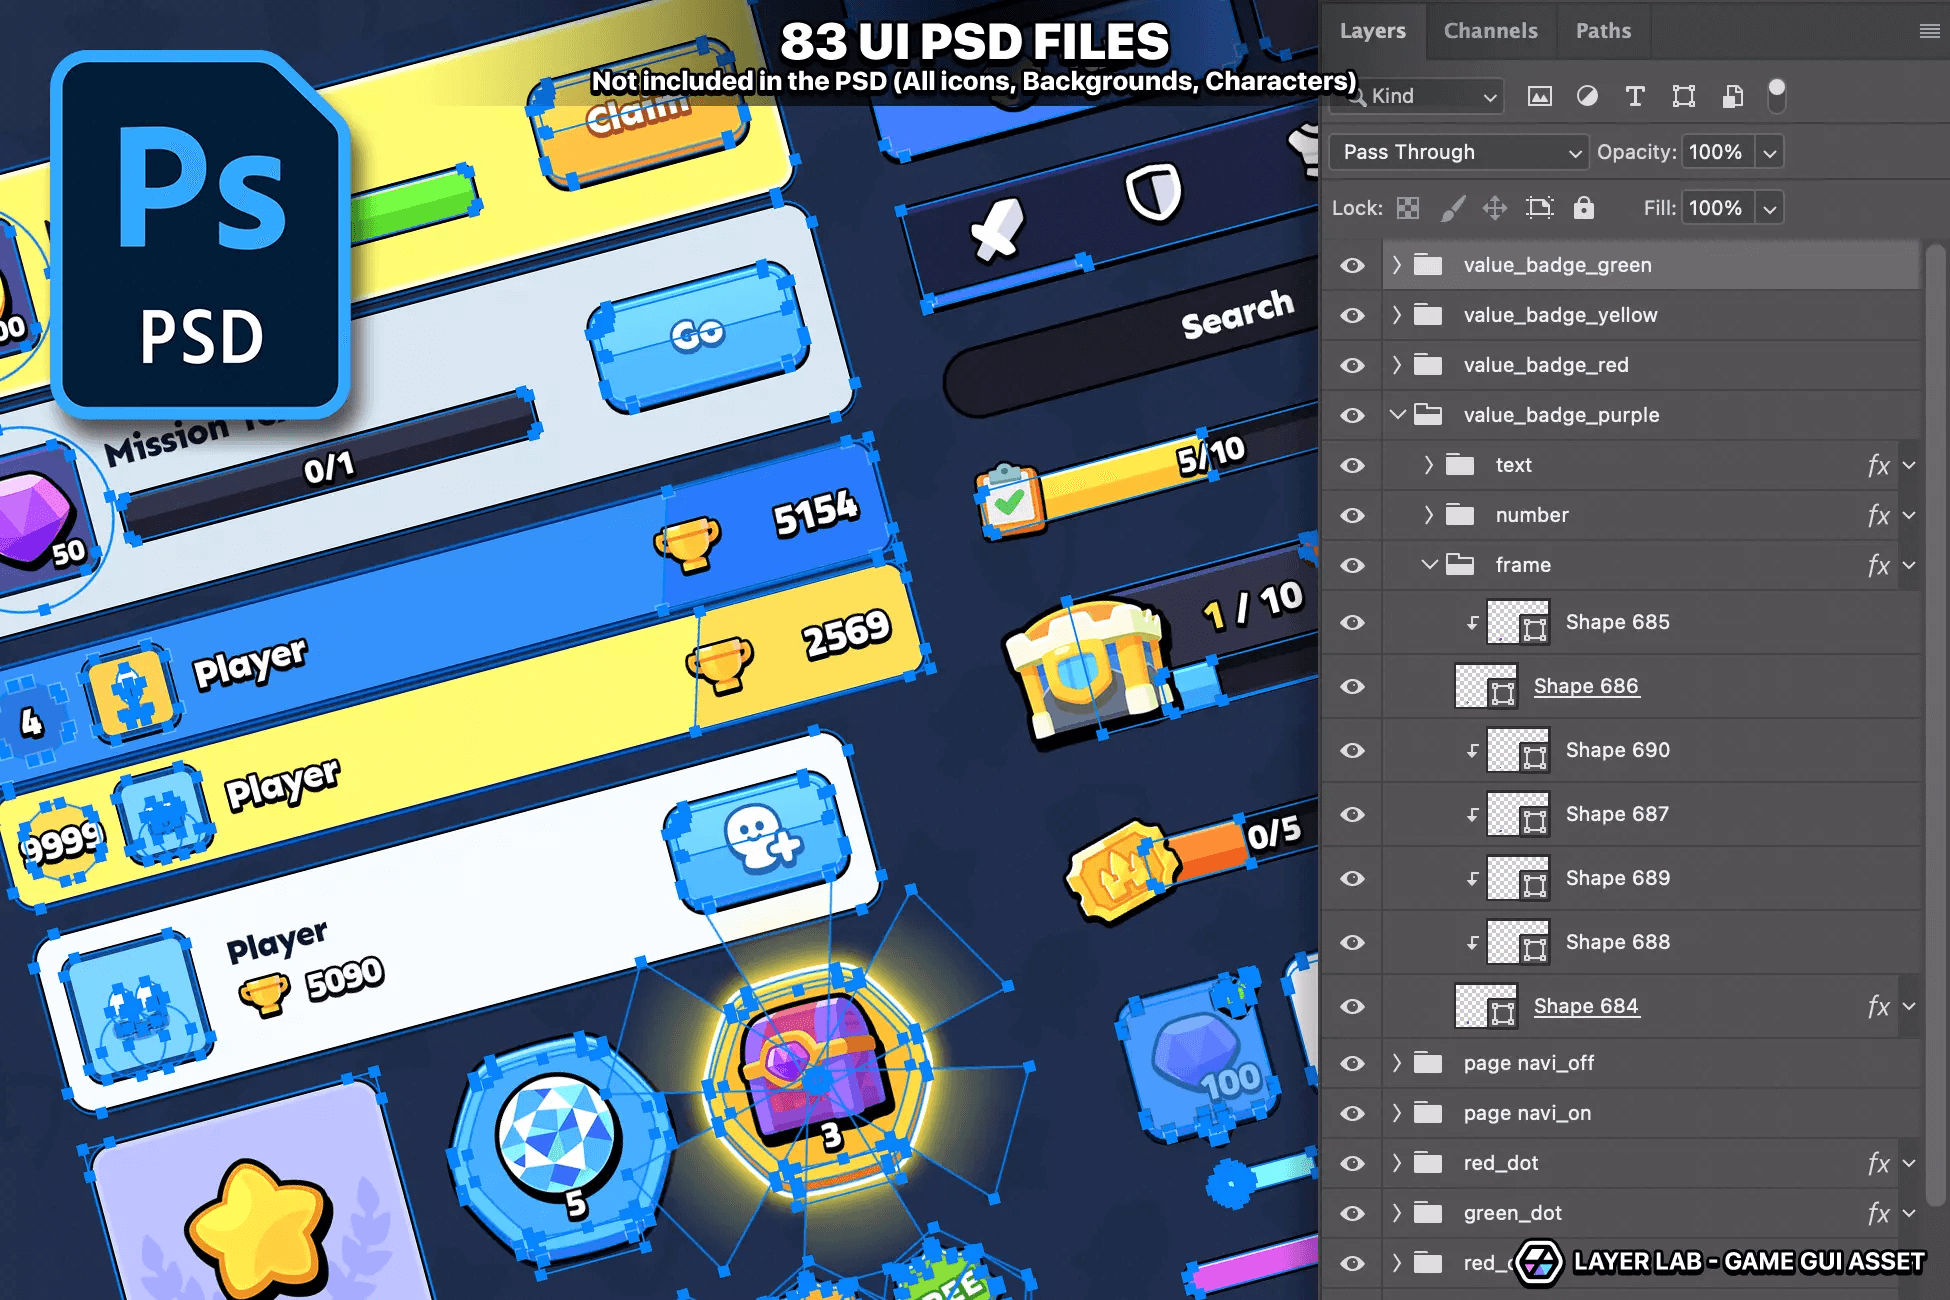Select the Shape 685 layer thumbnail
1950x1300 pixels.
(1518, 622)
